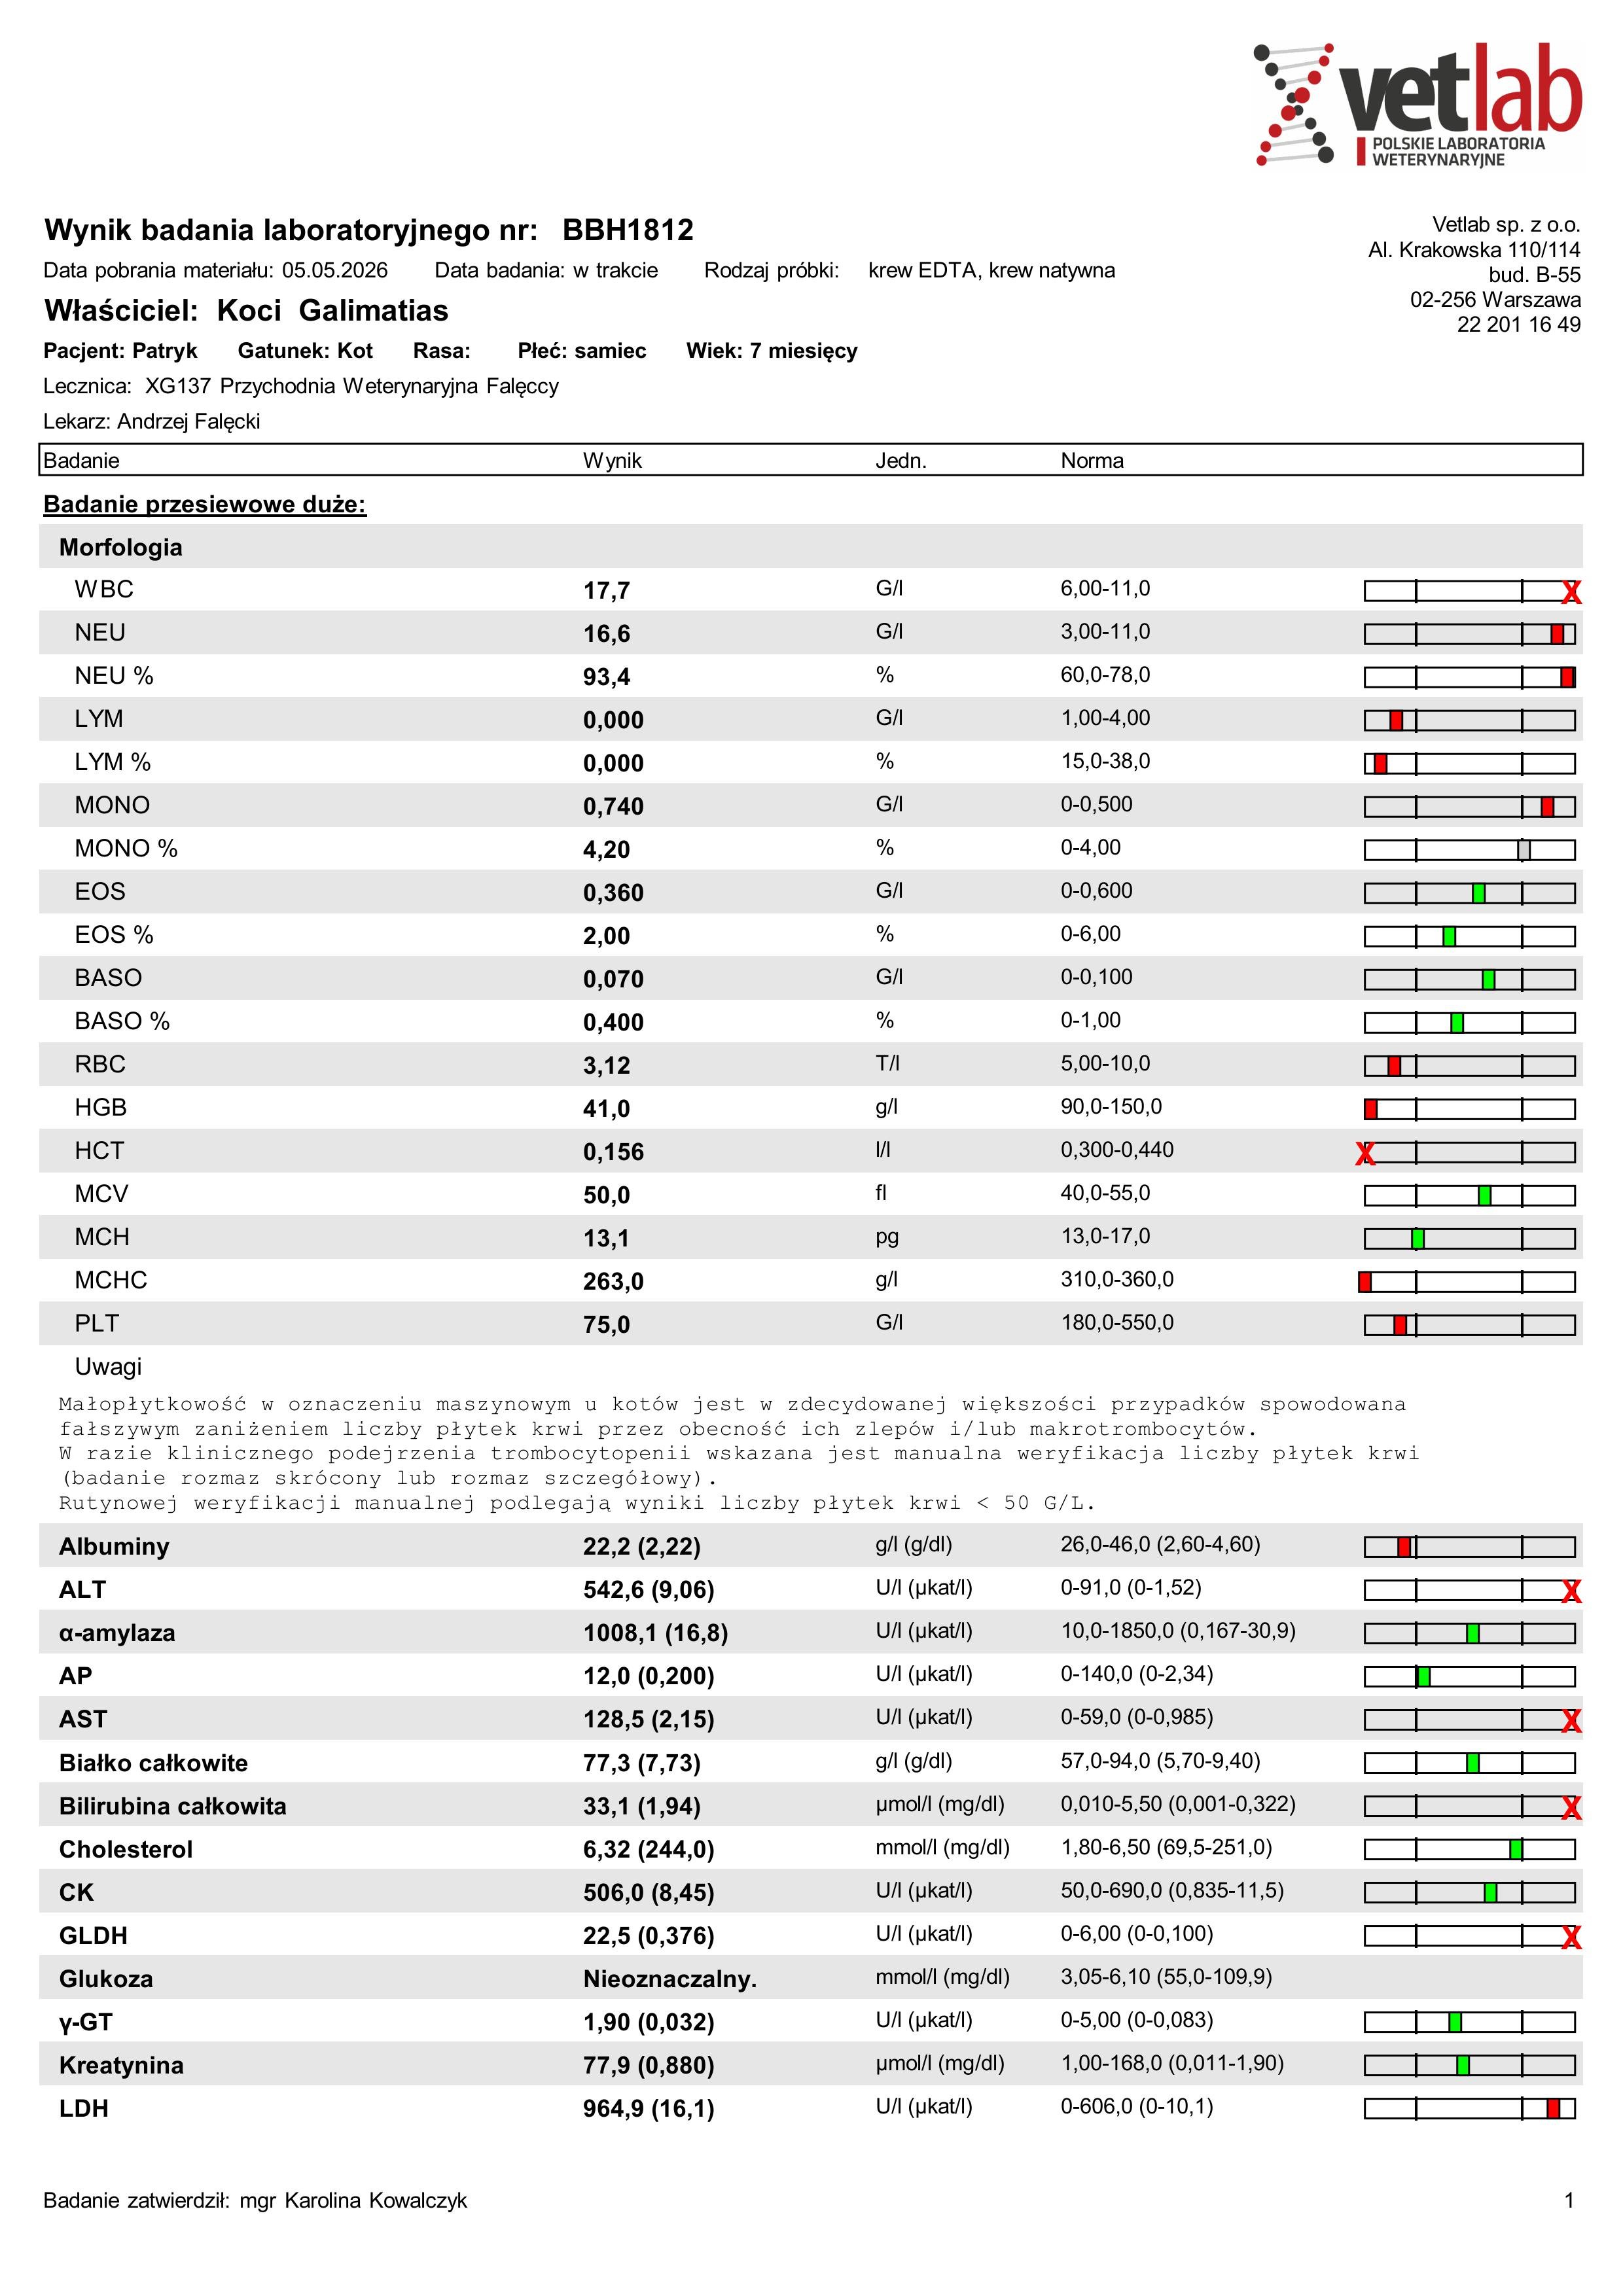Click the postal line "02-256 Warszawa"
The image size is (1623, 2296).
pos(1496,299)
